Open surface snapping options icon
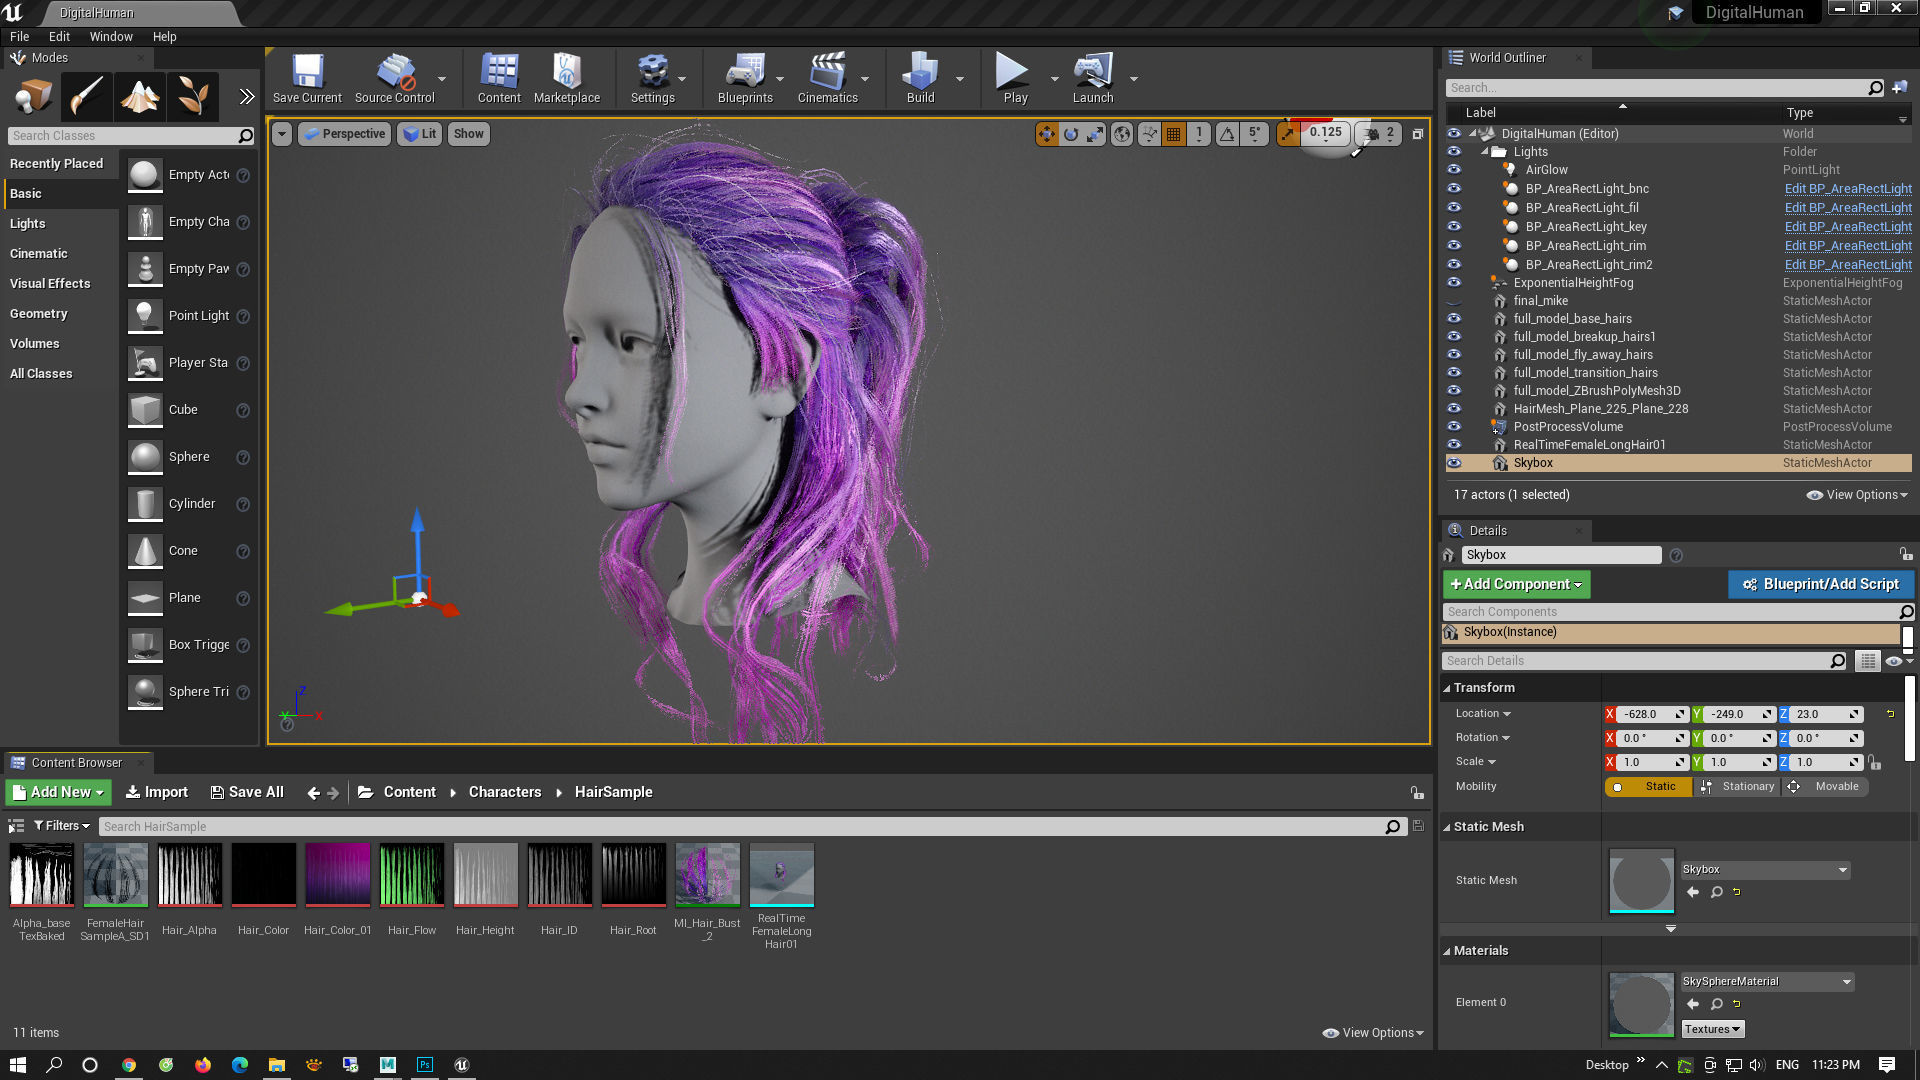Image resolution: width=1920 pixels, height=1080 pixels. point(1149,134)
